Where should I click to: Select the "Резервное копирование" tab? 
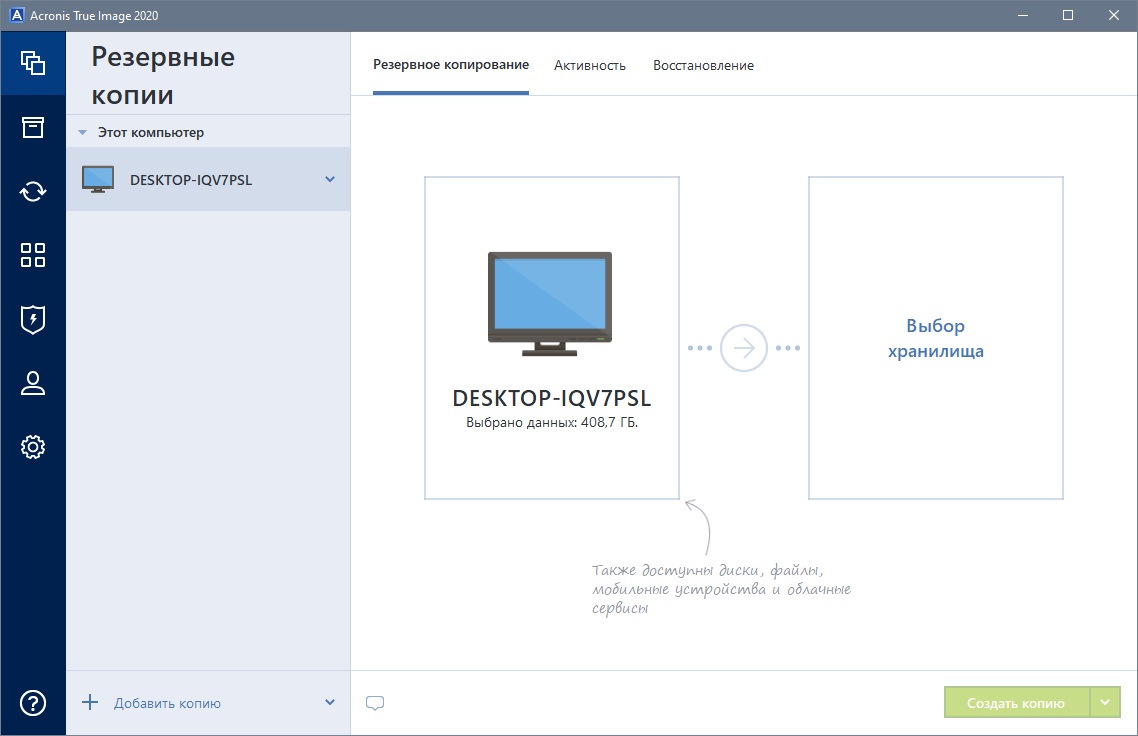click(x=451, y=66)
